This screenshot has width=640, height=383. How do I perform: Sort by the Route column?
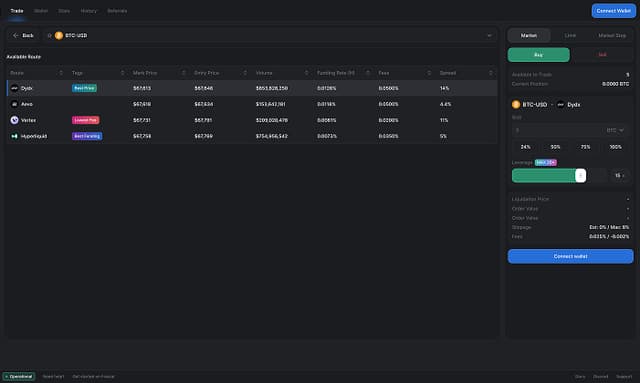click(x=61, y=73)
